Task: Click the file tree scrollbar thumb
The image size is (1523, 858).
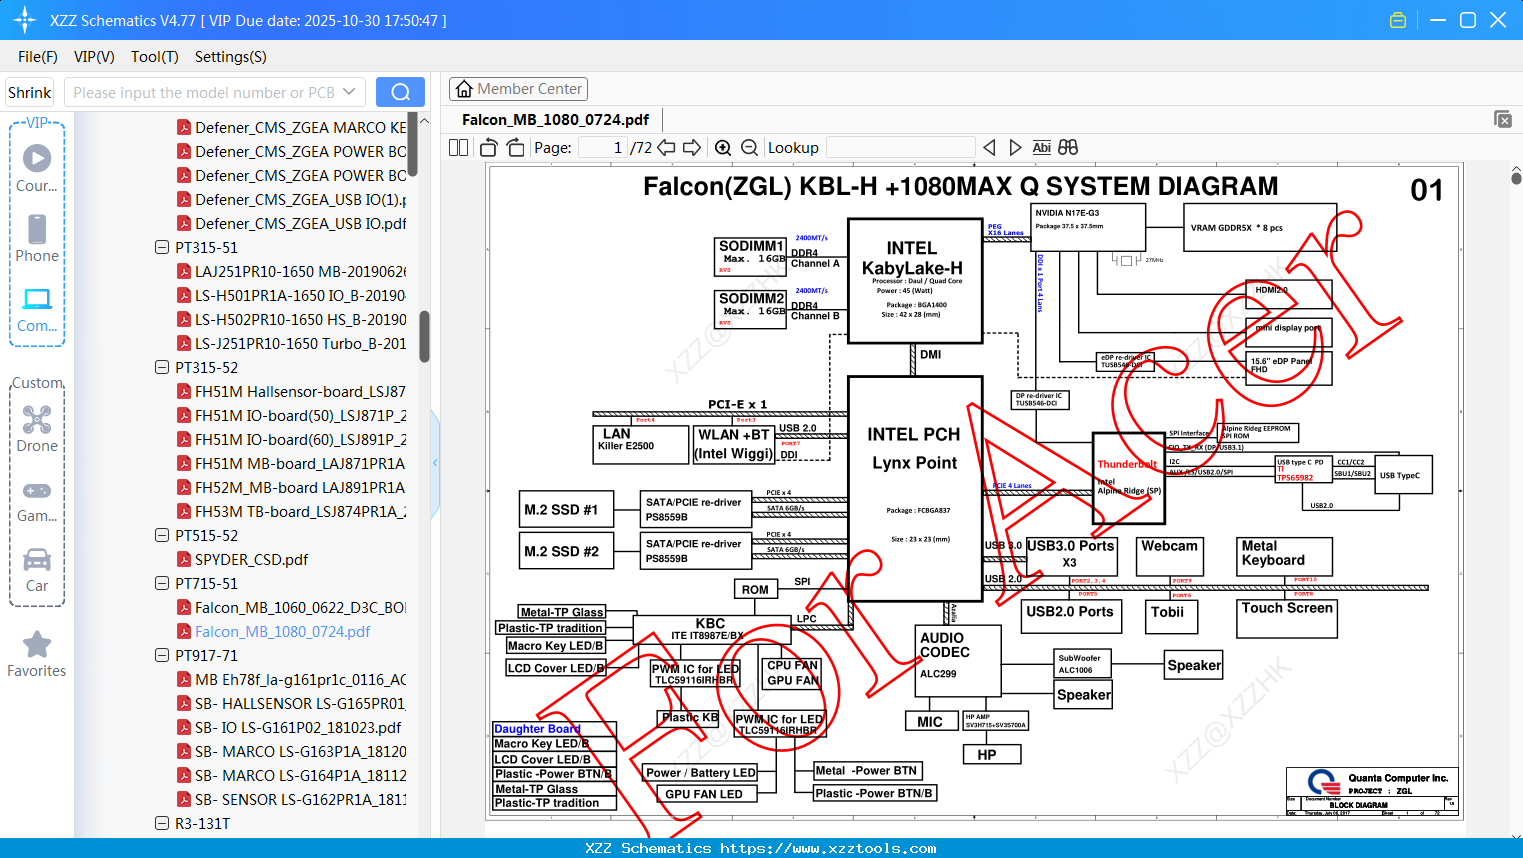Action: pyautogui.click(x=424, y=336)
